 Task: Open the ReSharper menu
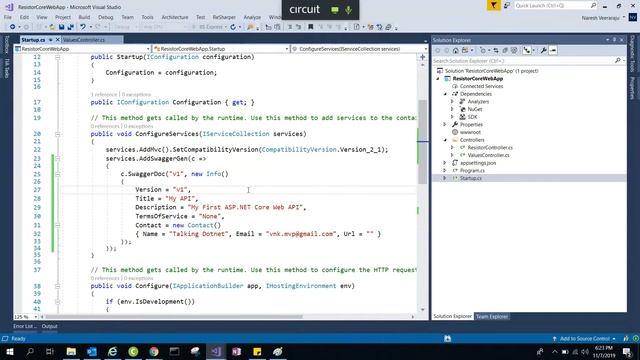click(x=224, y=17)
